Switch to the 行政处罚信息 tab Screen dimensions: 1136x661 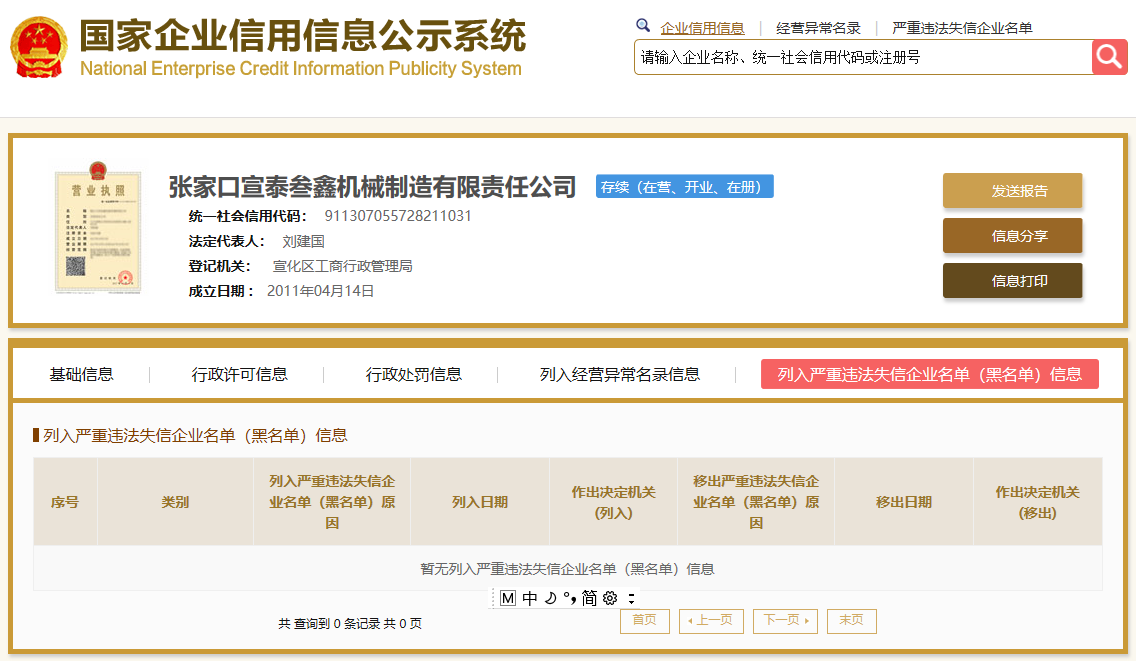414,374
